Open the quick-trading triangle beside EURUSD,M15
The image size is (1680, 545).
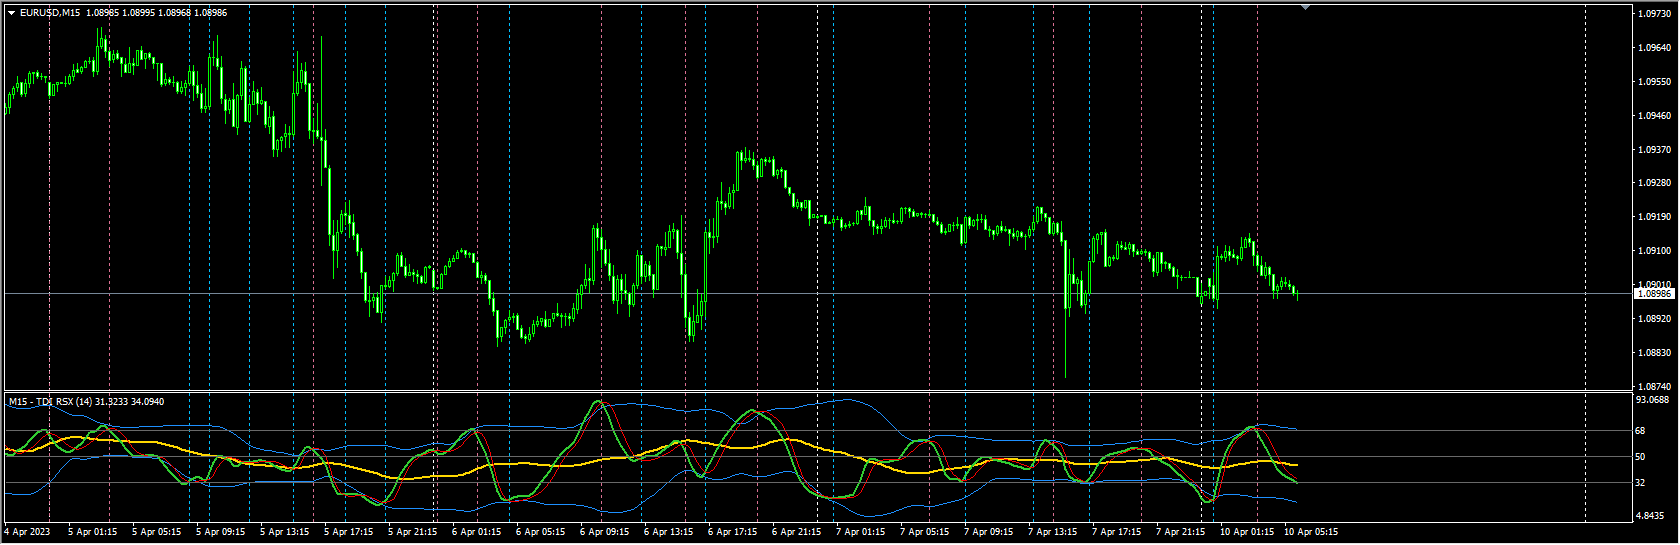pyautogui.click(x=11, y=13)
